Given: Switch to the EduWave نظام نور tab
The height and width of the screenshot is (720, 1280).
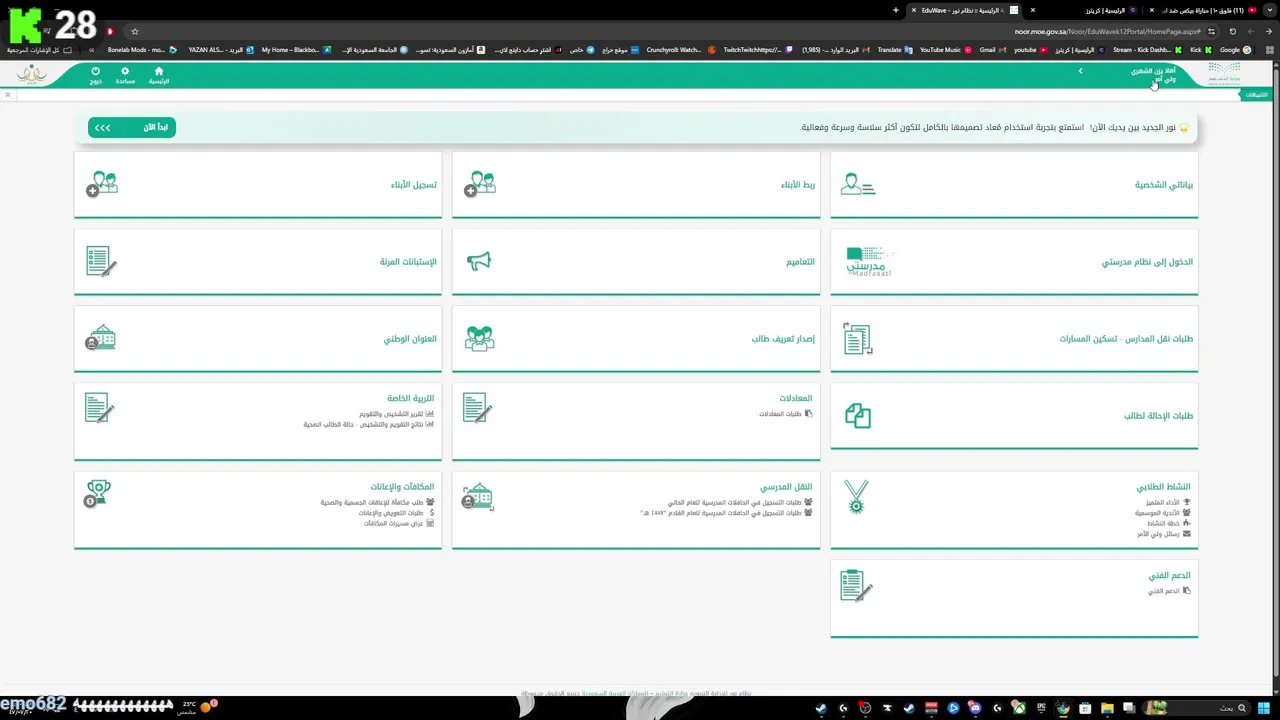Looking at the screenshot, I should (x=965, y=10).
